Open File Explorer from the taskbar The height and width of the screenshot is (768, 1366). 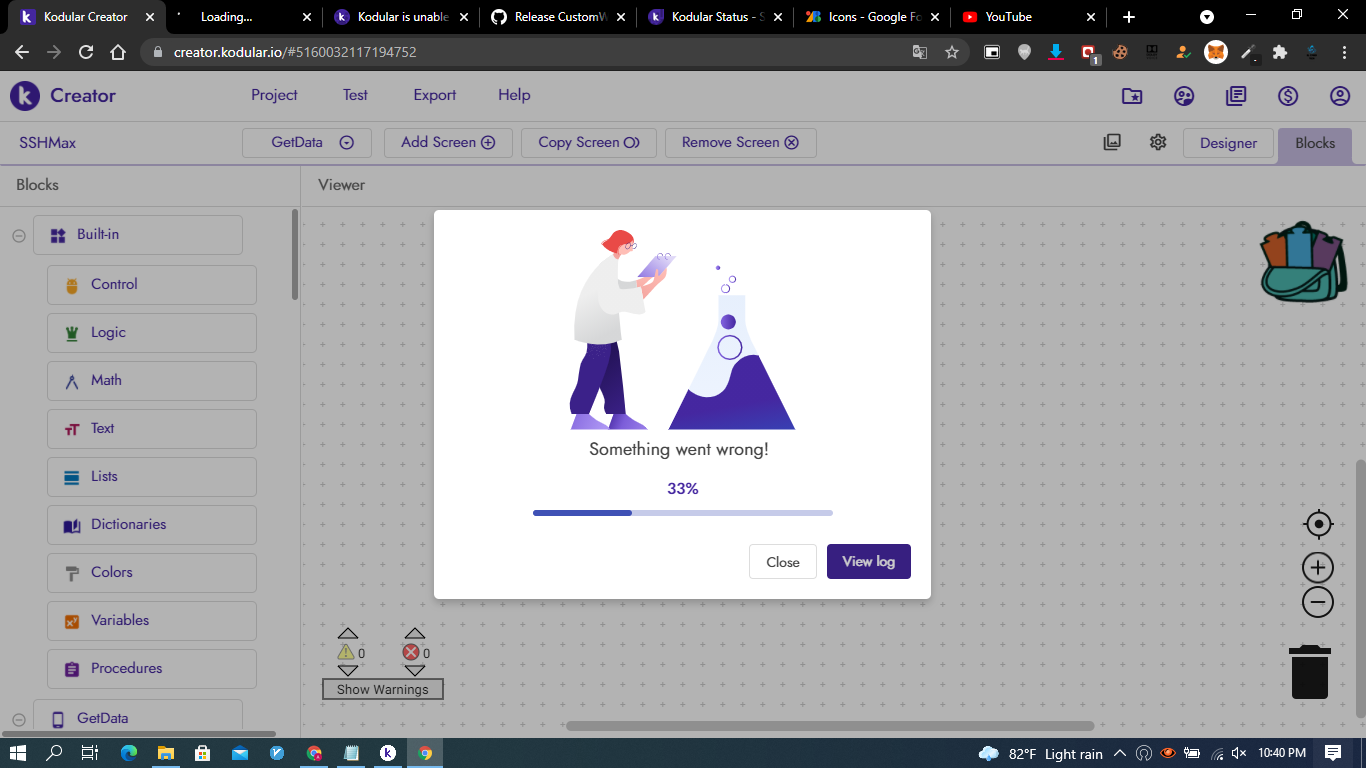pyautogui.click(x=165, y=753)
